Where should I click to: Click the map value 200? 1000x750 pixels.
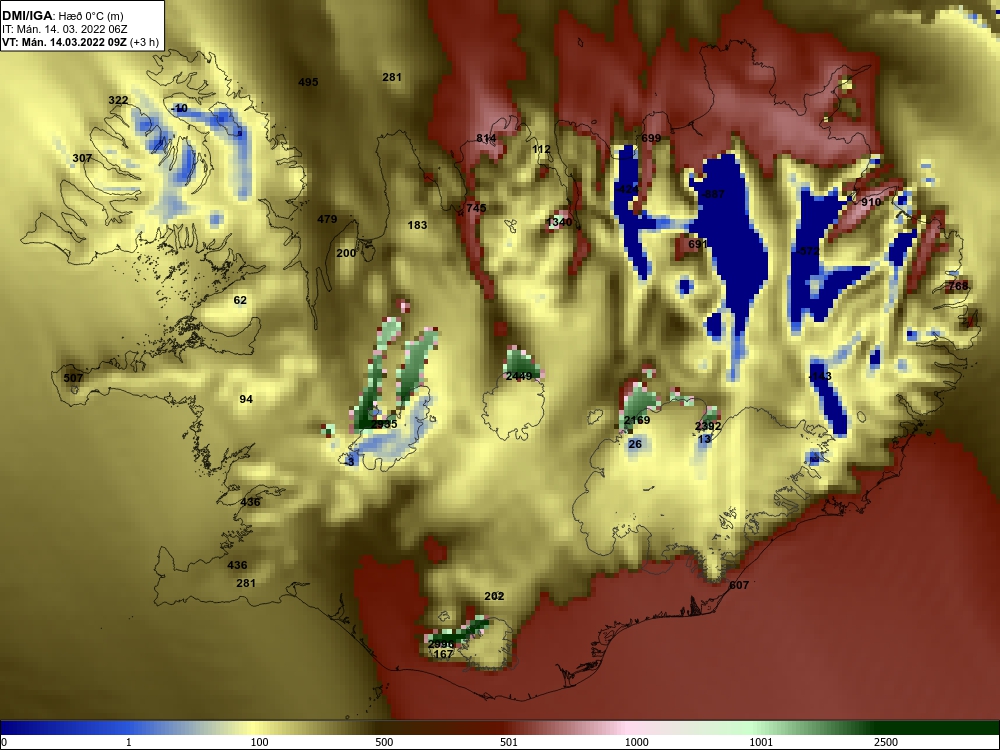[x=346, y=253]
